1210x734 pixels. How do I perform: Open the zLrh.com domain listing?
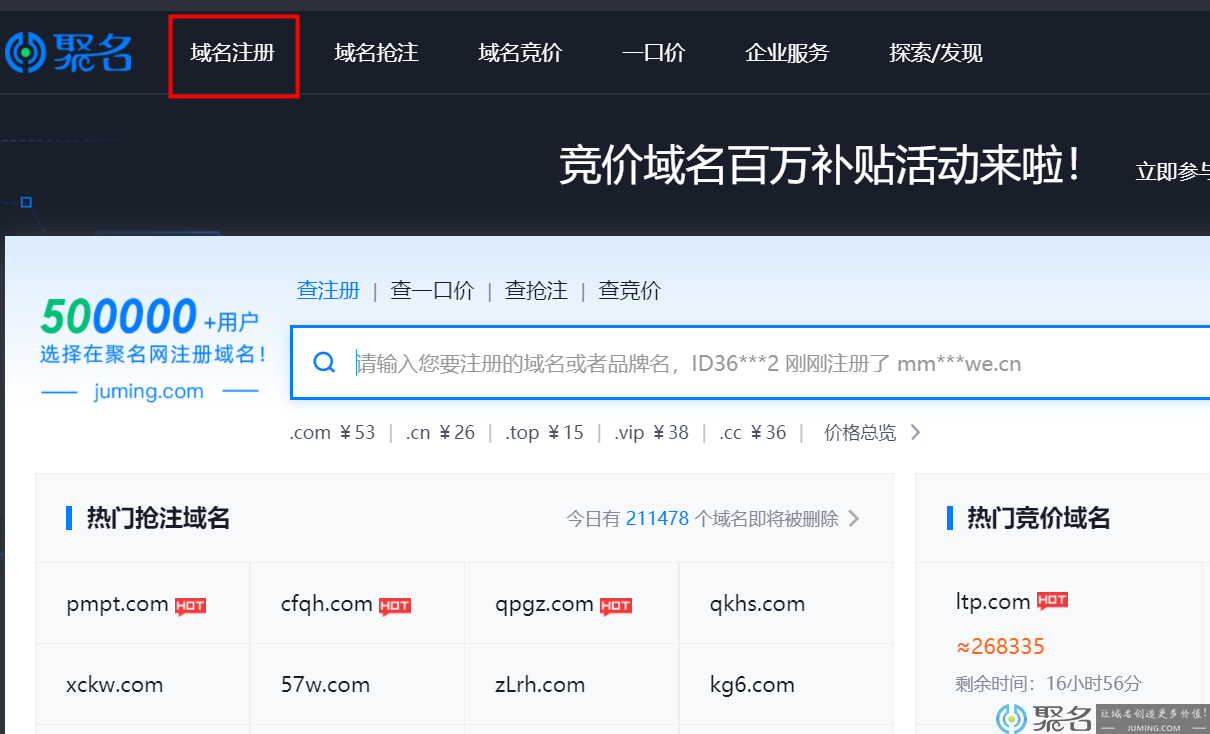click(539, 684)
